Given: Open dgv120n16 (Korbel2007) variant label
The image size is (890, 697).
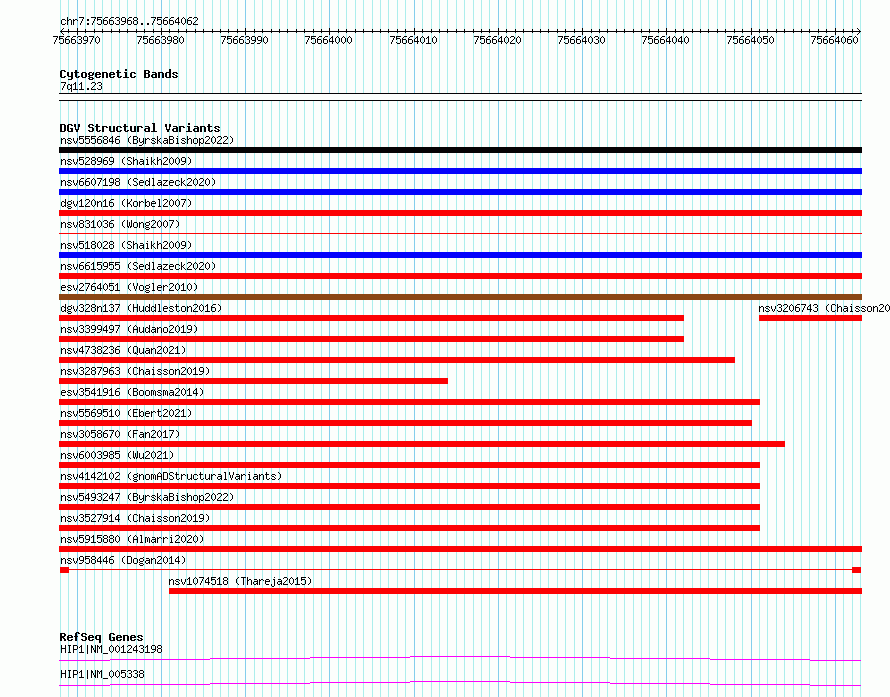Looking at the screenshot, I should pos(126,203).
